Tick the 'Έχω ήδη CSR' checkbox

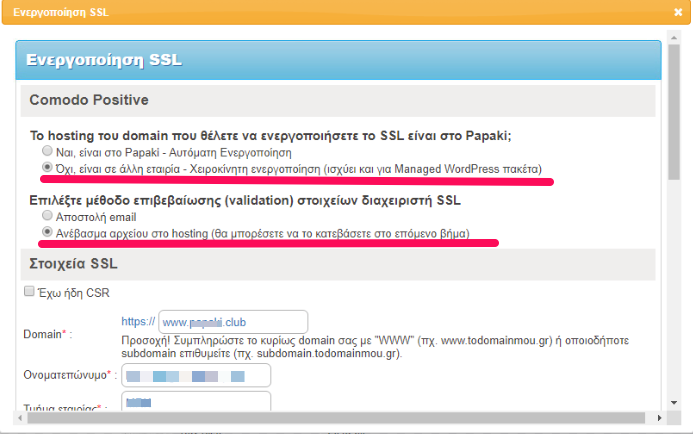point(29,291)
